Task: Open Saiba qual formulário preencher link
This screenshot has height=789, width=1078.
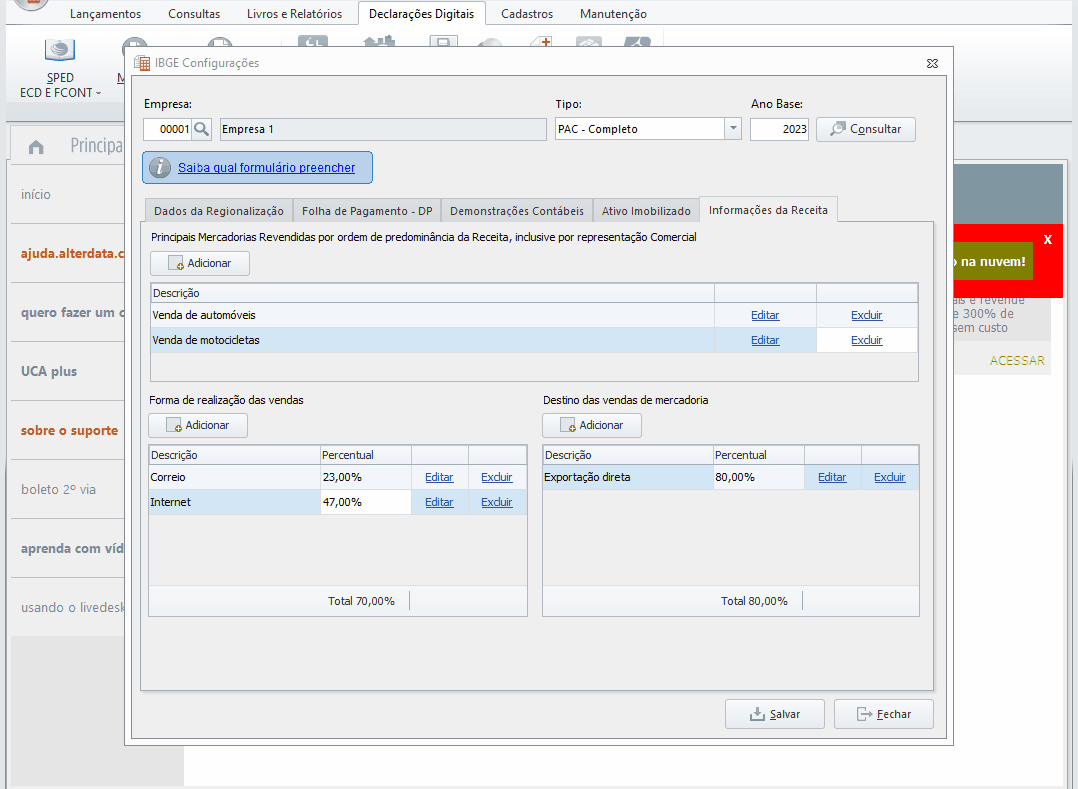Action: [267, 168]
